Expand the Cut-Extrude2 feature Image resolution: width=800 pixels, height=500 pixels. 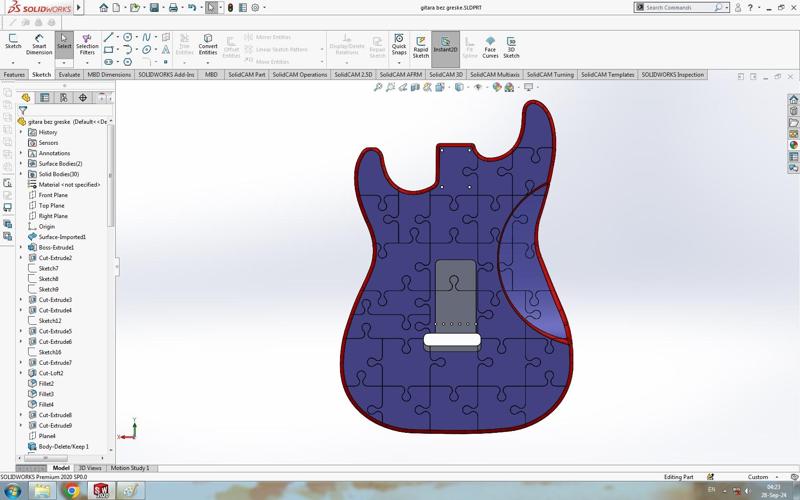click(21, 258)
